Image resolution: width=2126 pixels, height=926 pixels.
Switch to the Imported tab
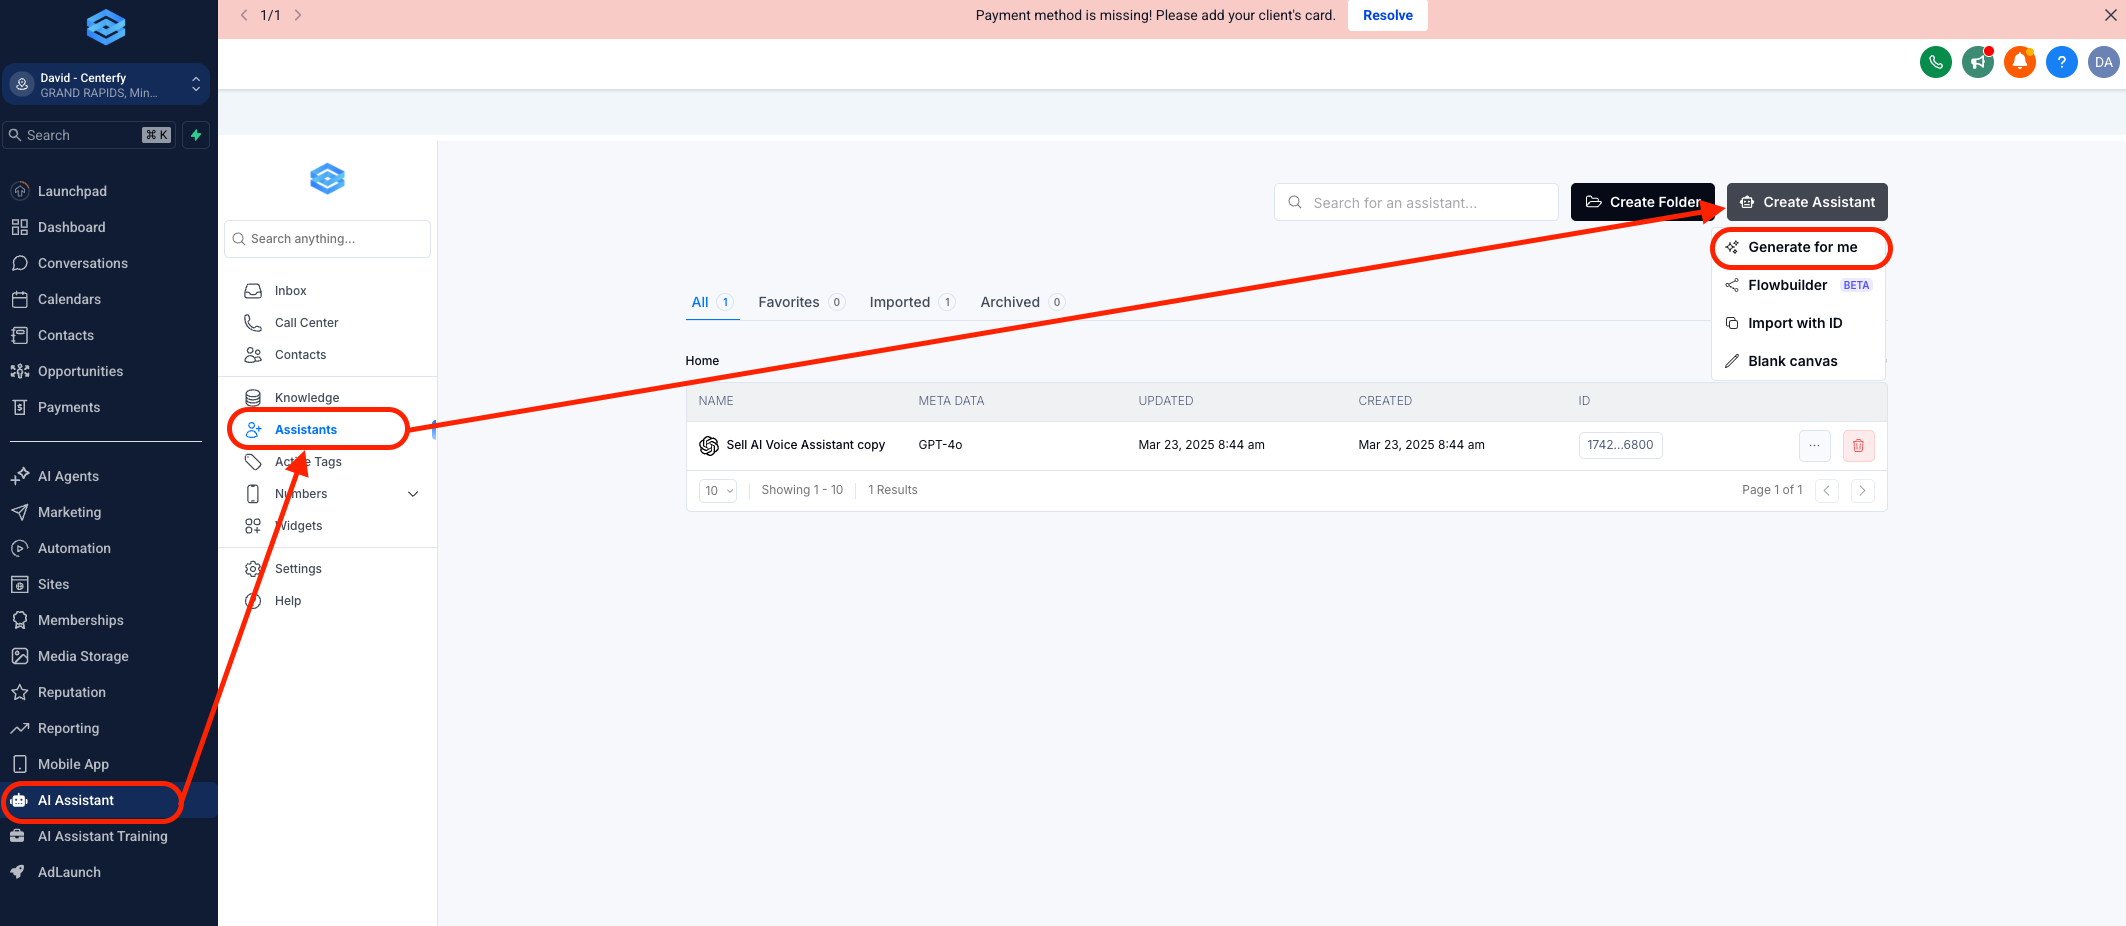[x=899, y=302]
